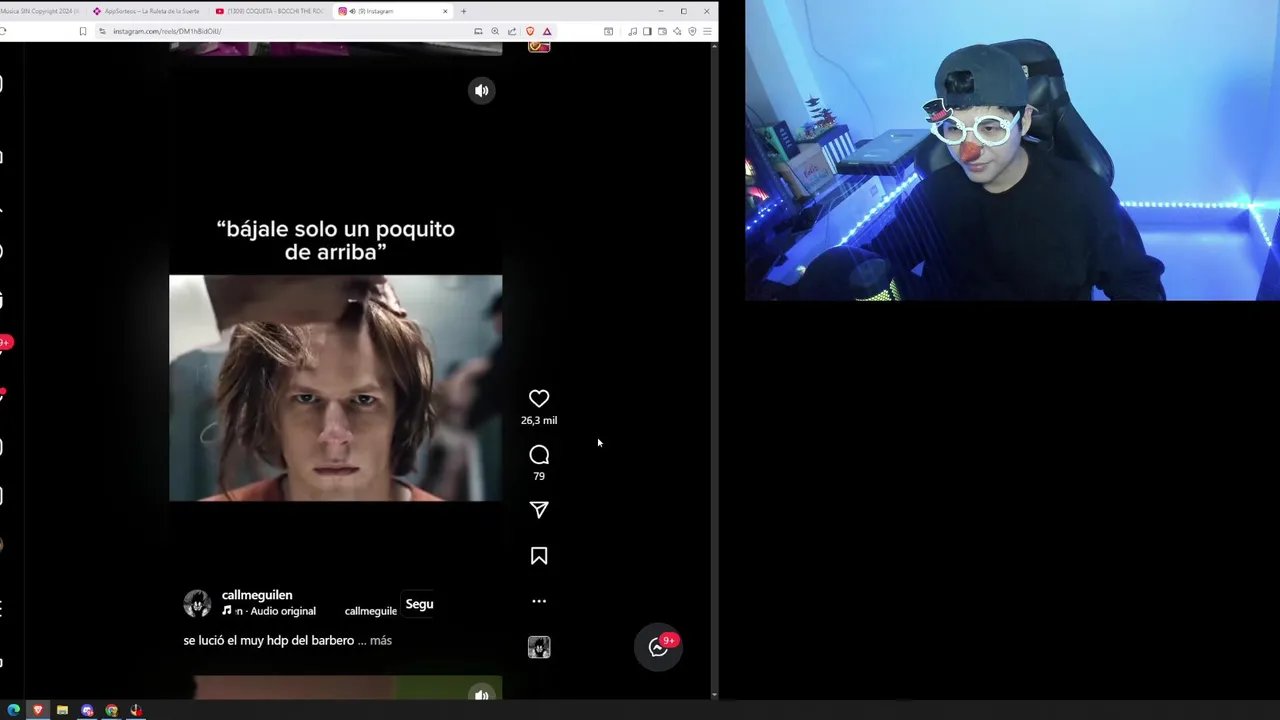The image size is (1280, 720).
Task: Expand the caption with 'más'
Action: pyautogui.click(x=381, y=640)
